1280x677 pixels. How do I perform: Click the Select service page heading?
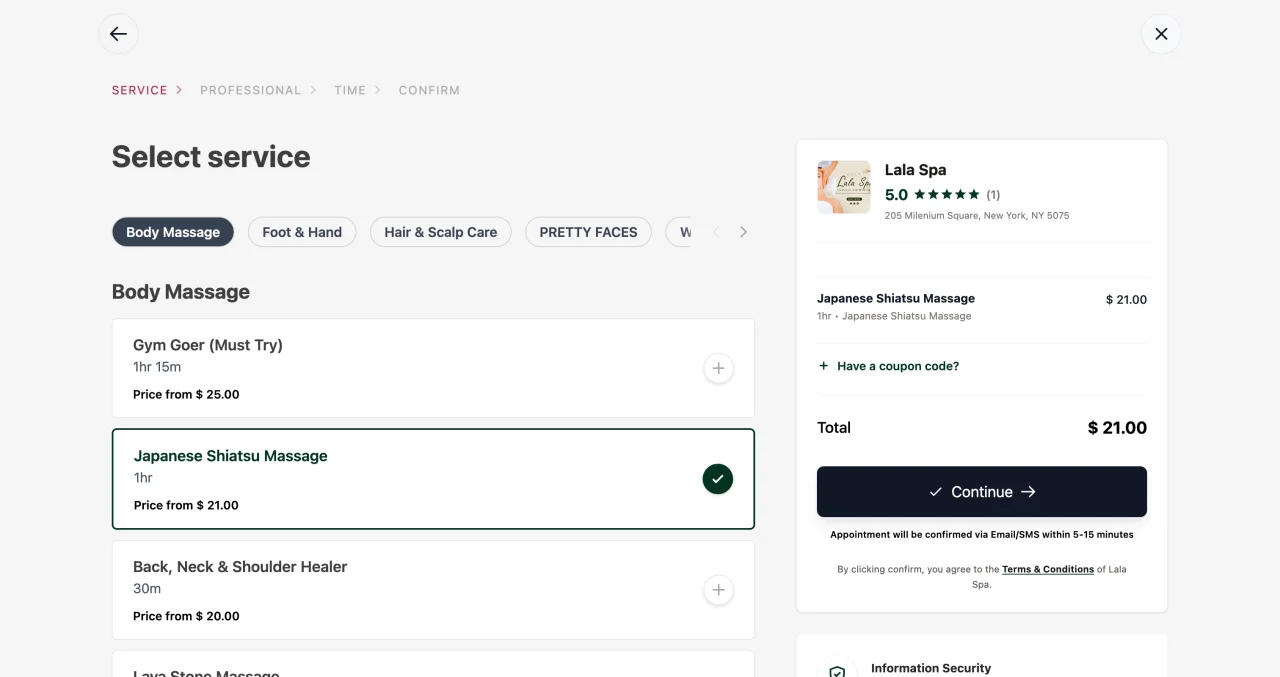click(x=211, y=157)
